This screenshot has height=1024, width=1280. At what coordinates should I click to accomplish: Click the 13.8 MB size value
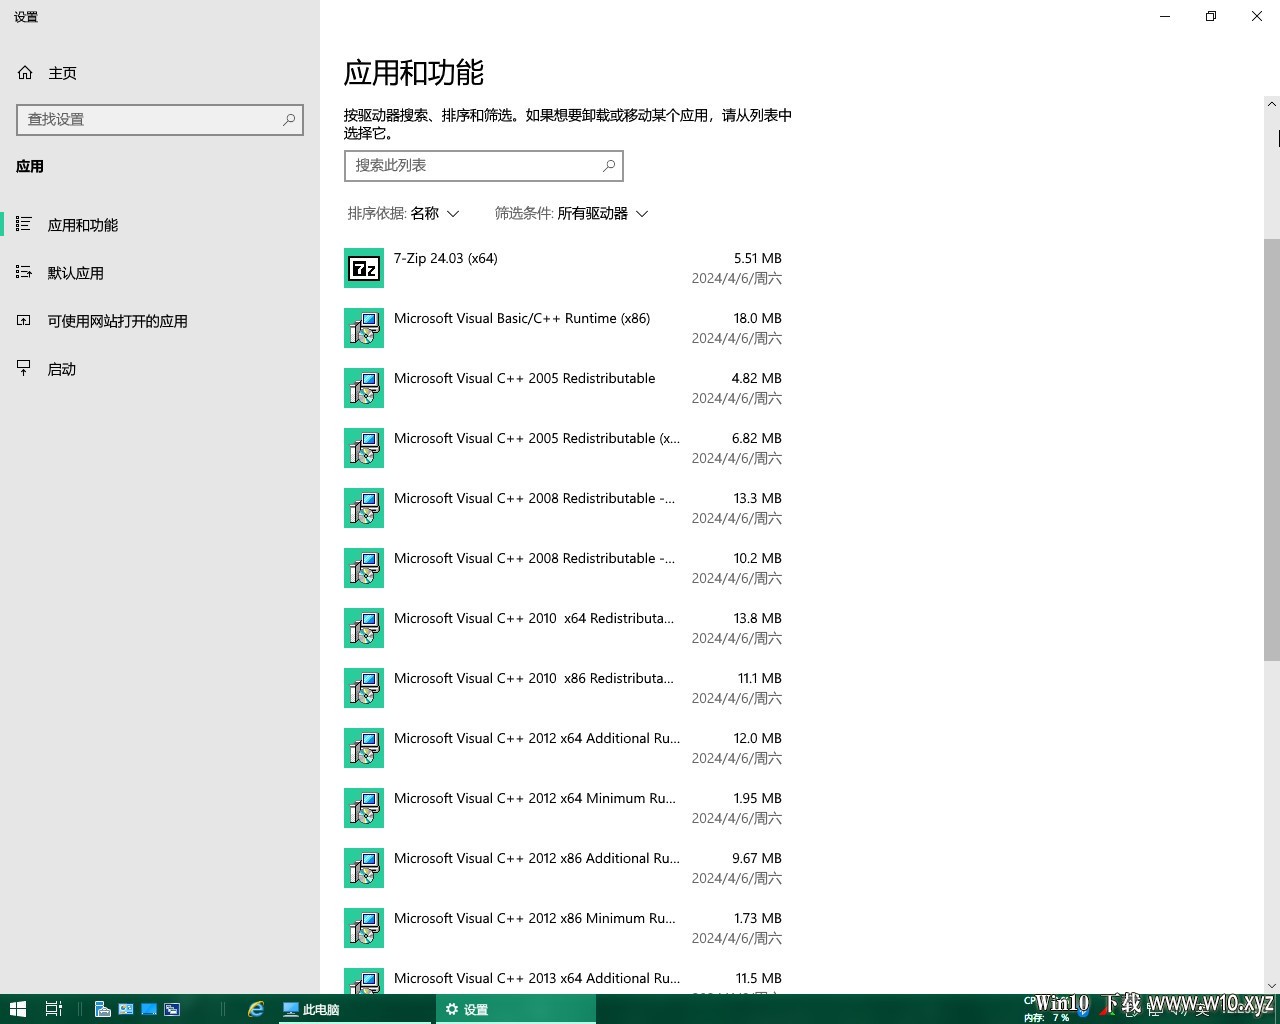click(x=758, y=618)
